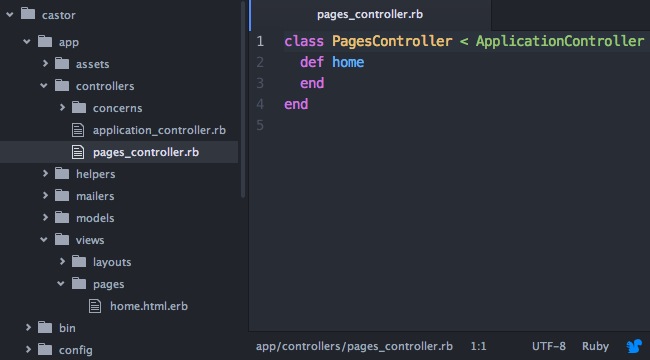This screenshot has height=360, width=650.
Task: Click the assets folder icon
Action: point(62,63)
